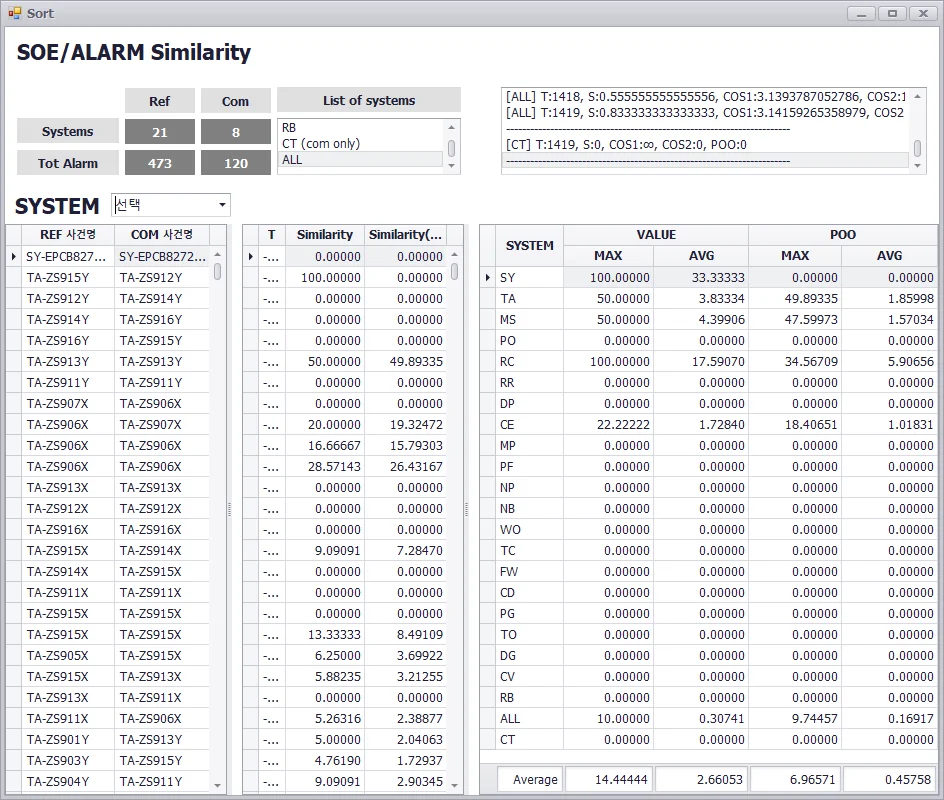Click the Com systems count 8
Screen dimensions: 944x800
(x=235, y=132)
